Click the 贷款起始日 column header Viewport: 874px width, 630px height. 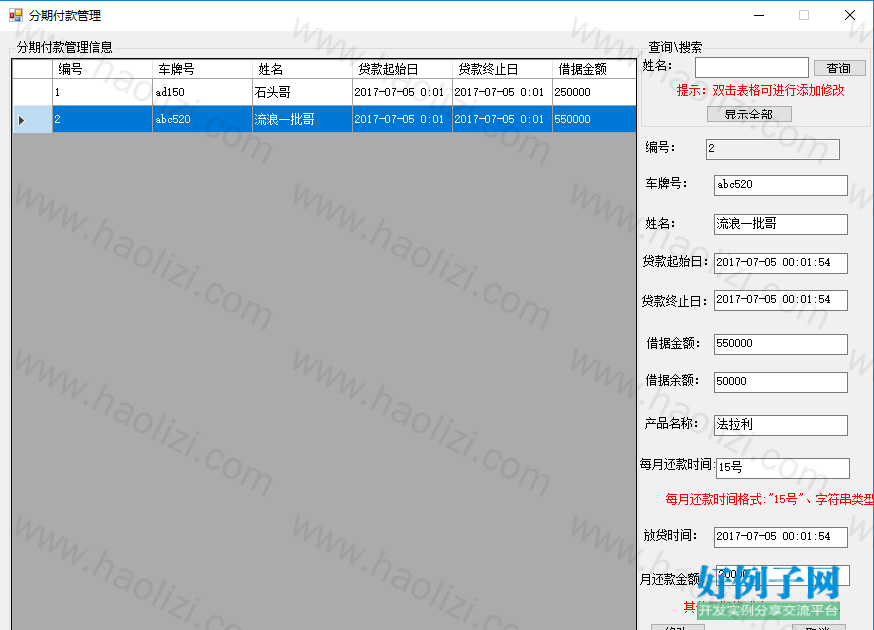point(402,69)
